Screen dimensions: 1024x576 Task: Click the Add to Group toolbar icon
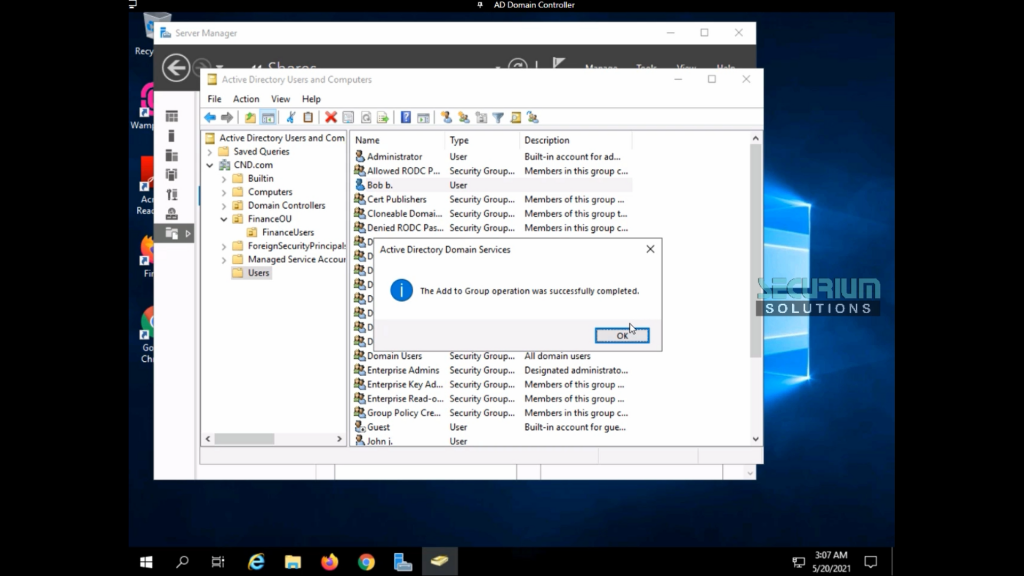tap(533, 118)
